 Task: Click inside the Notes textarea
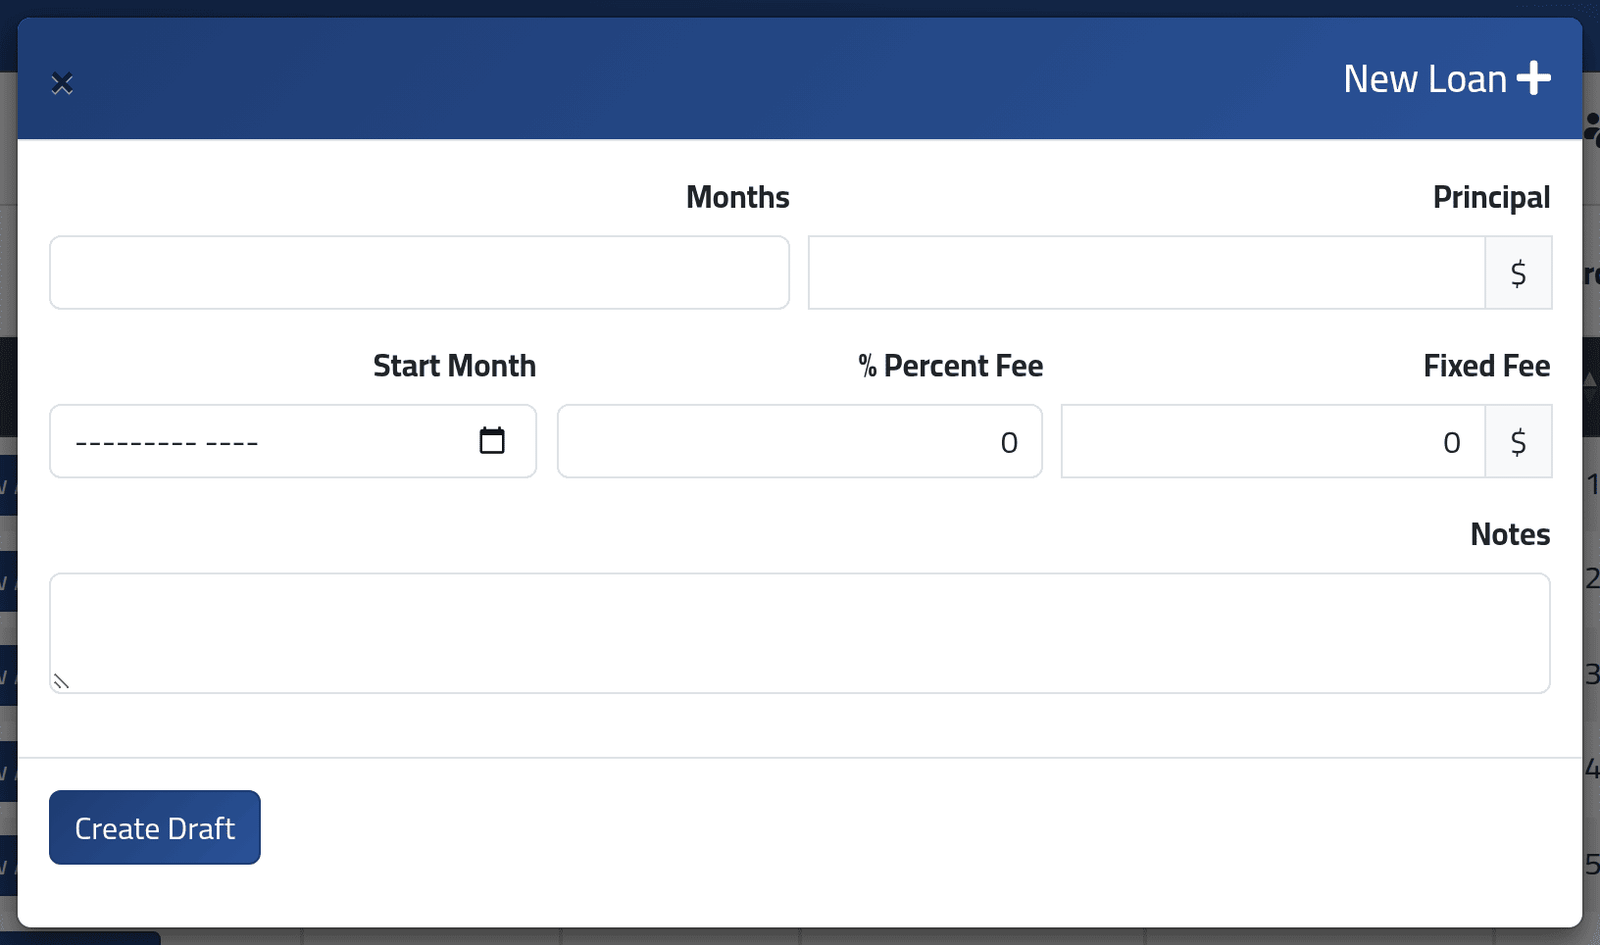(x=800, y=633)
